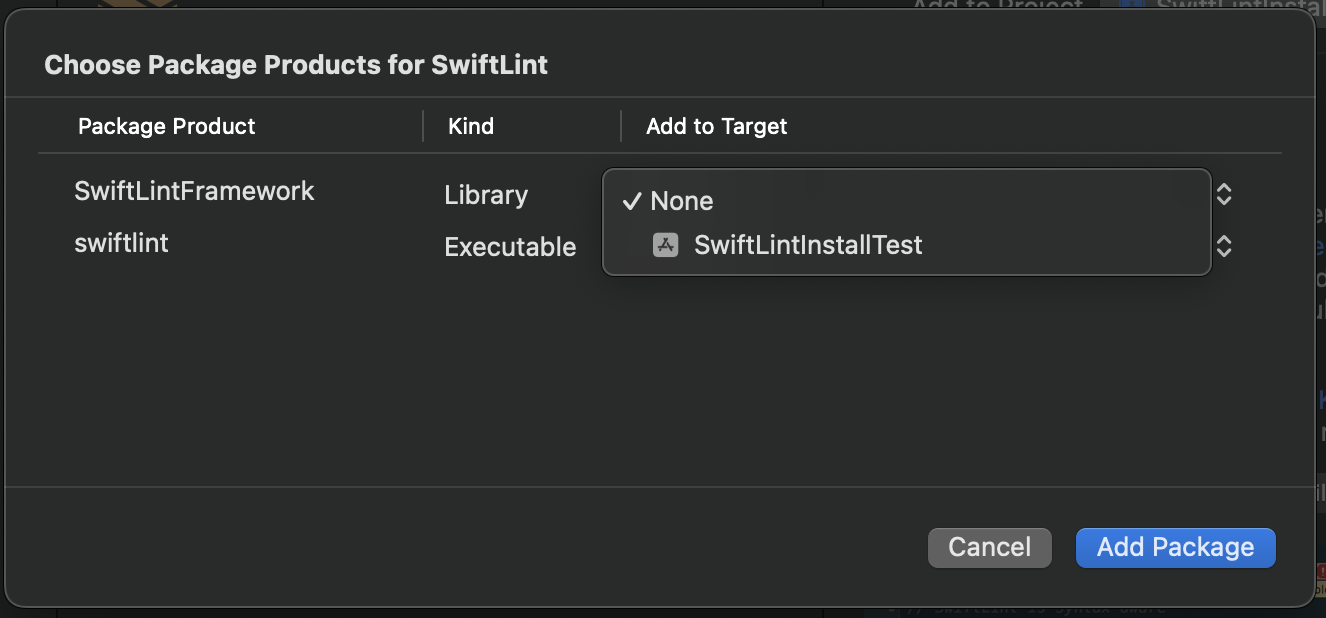Click the Add to Target column header
1326x618 pixels.
(x=717, y=126)
